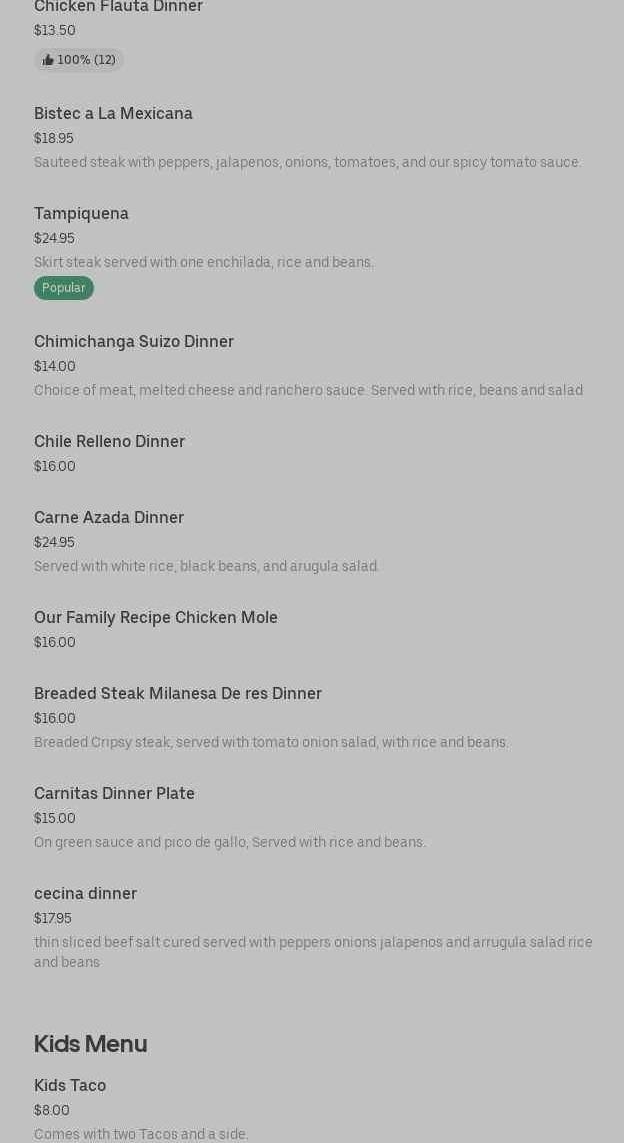The image size is (624, 1143).
Task: Click the thumbs-up 100% rating badge
Action: 79,60
